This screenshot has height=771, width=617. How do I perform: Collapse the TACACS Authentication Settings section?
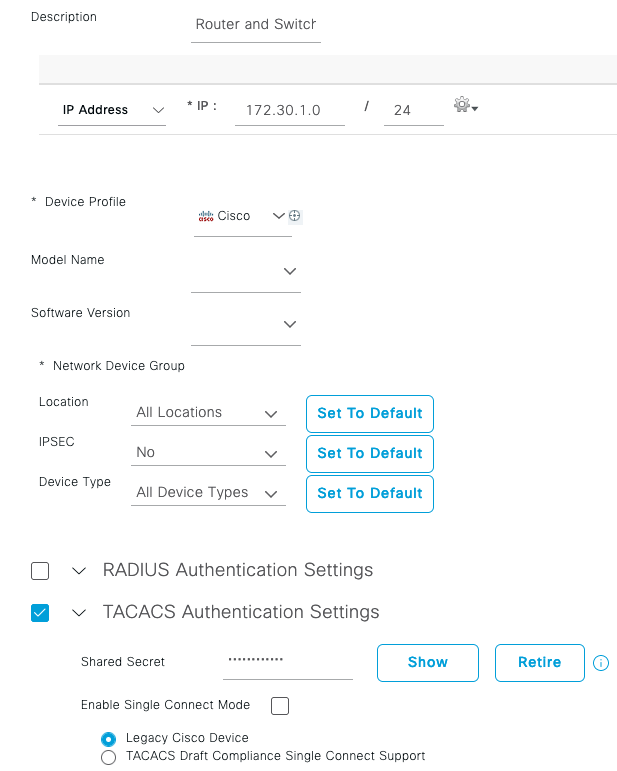point(79,613)
